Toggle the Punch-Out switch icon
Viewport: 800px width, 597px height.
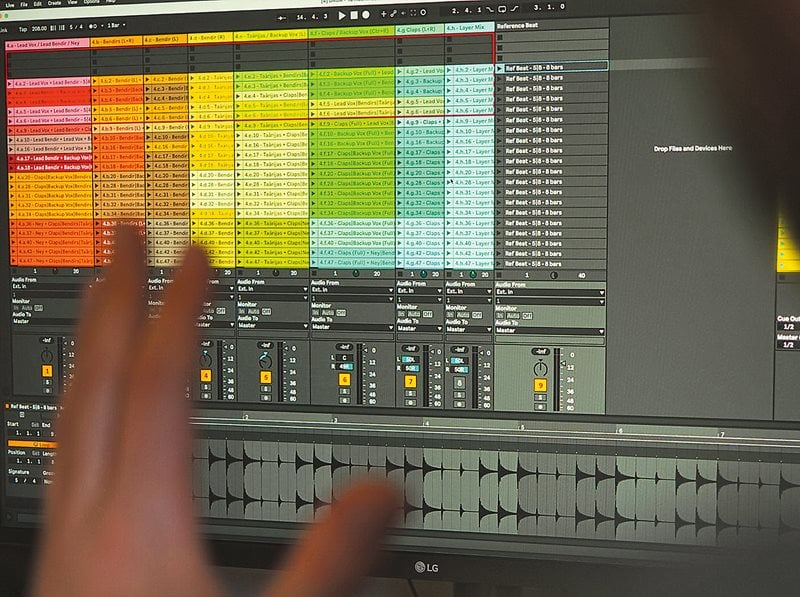(514, 9)
